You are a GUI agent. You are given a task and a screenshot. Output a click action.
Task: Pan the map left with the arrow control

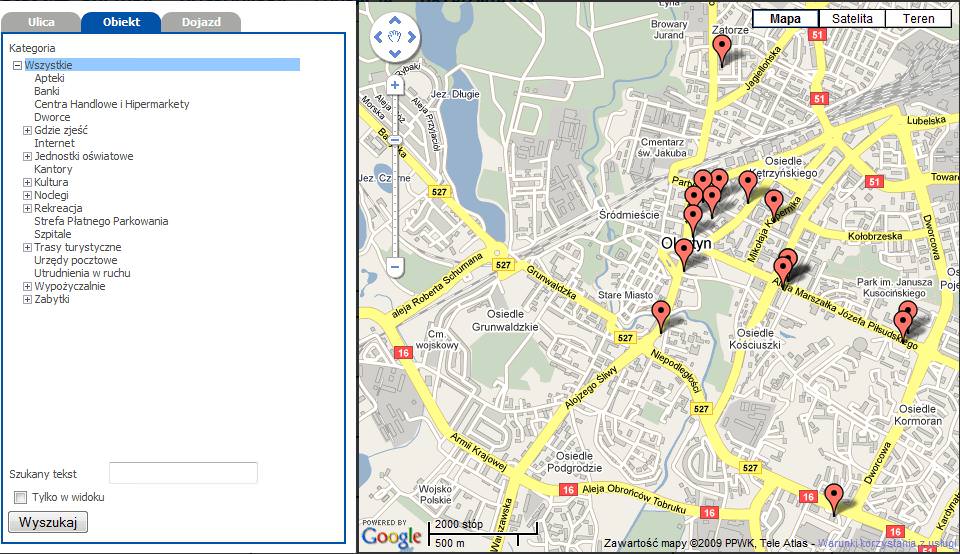coord(379,38)
